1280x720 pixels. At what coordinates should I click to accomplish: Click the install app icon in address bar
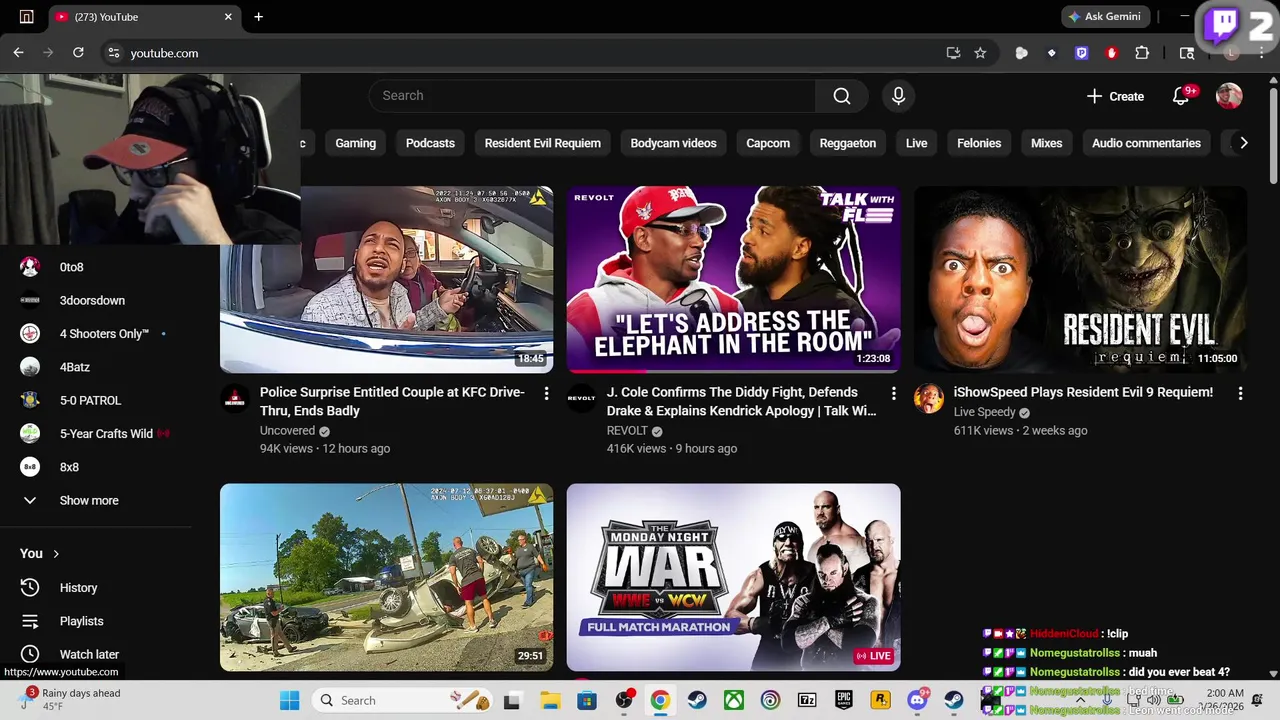953,53
